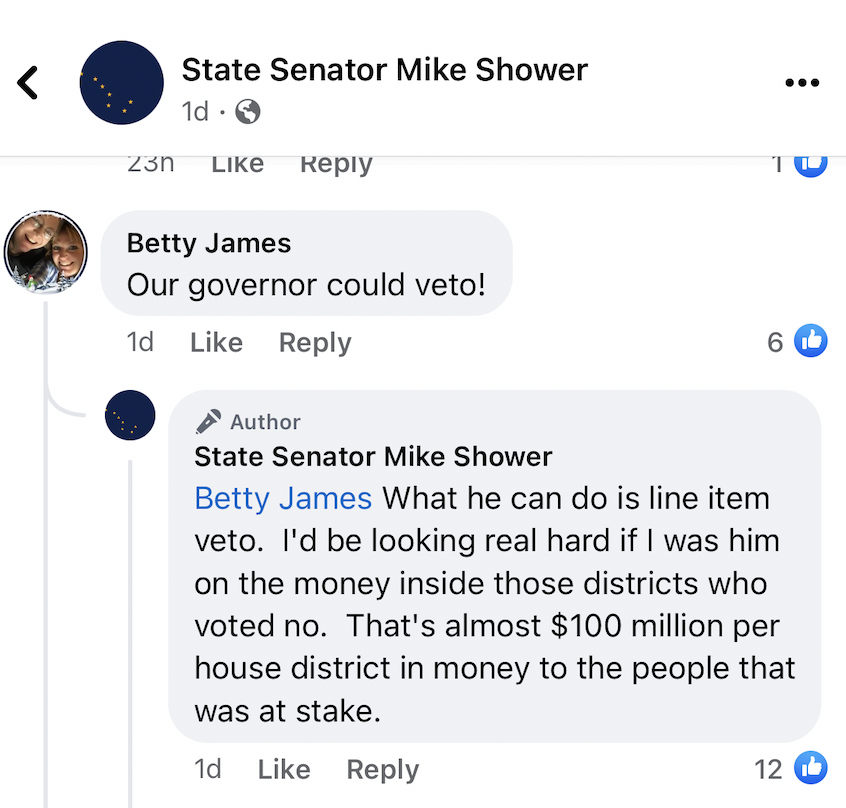Open the page avatar in the post header
Viewport: 846px width, 808px height.
coord(121,83)
